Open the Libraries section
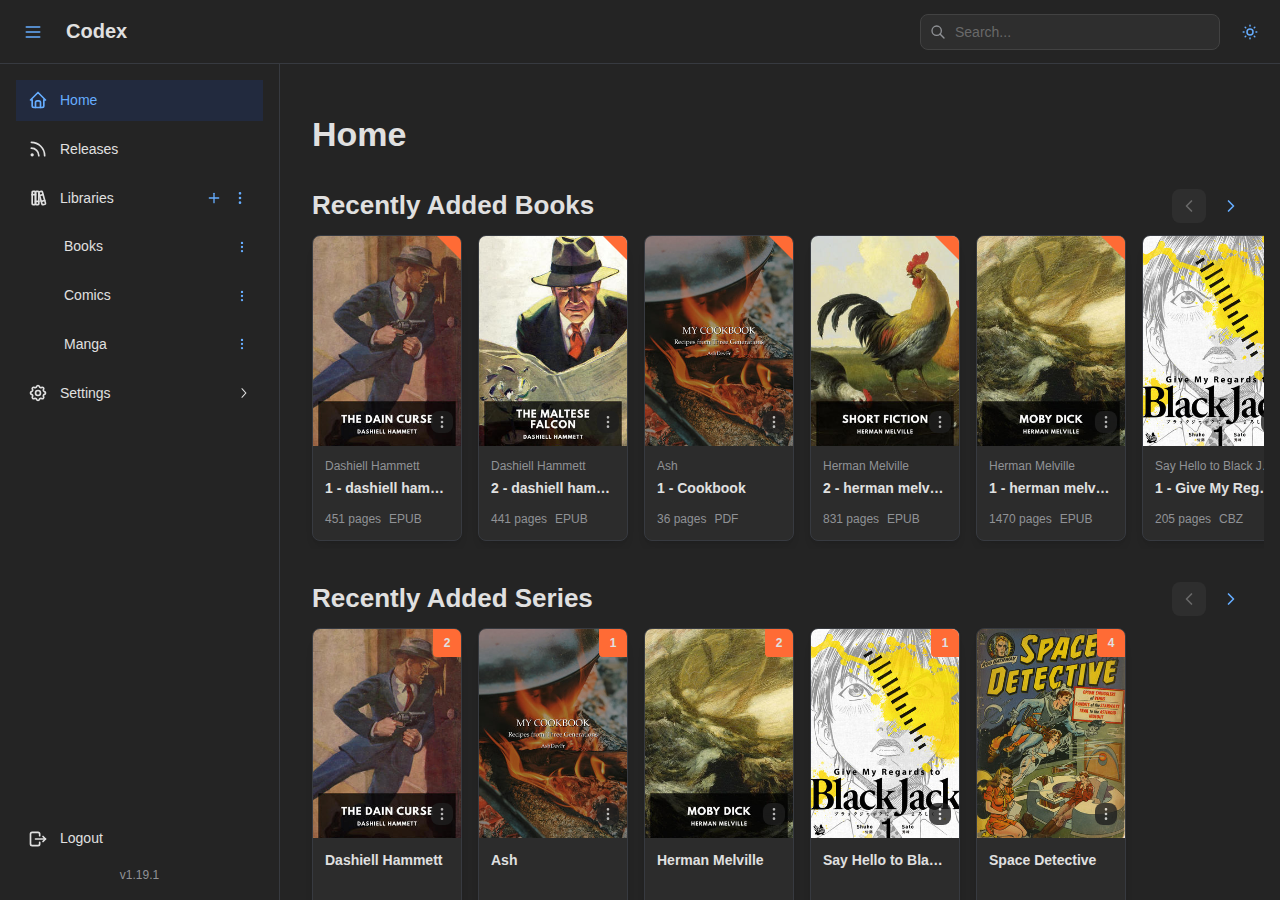1280x900 pixels. tap(87, 198)
